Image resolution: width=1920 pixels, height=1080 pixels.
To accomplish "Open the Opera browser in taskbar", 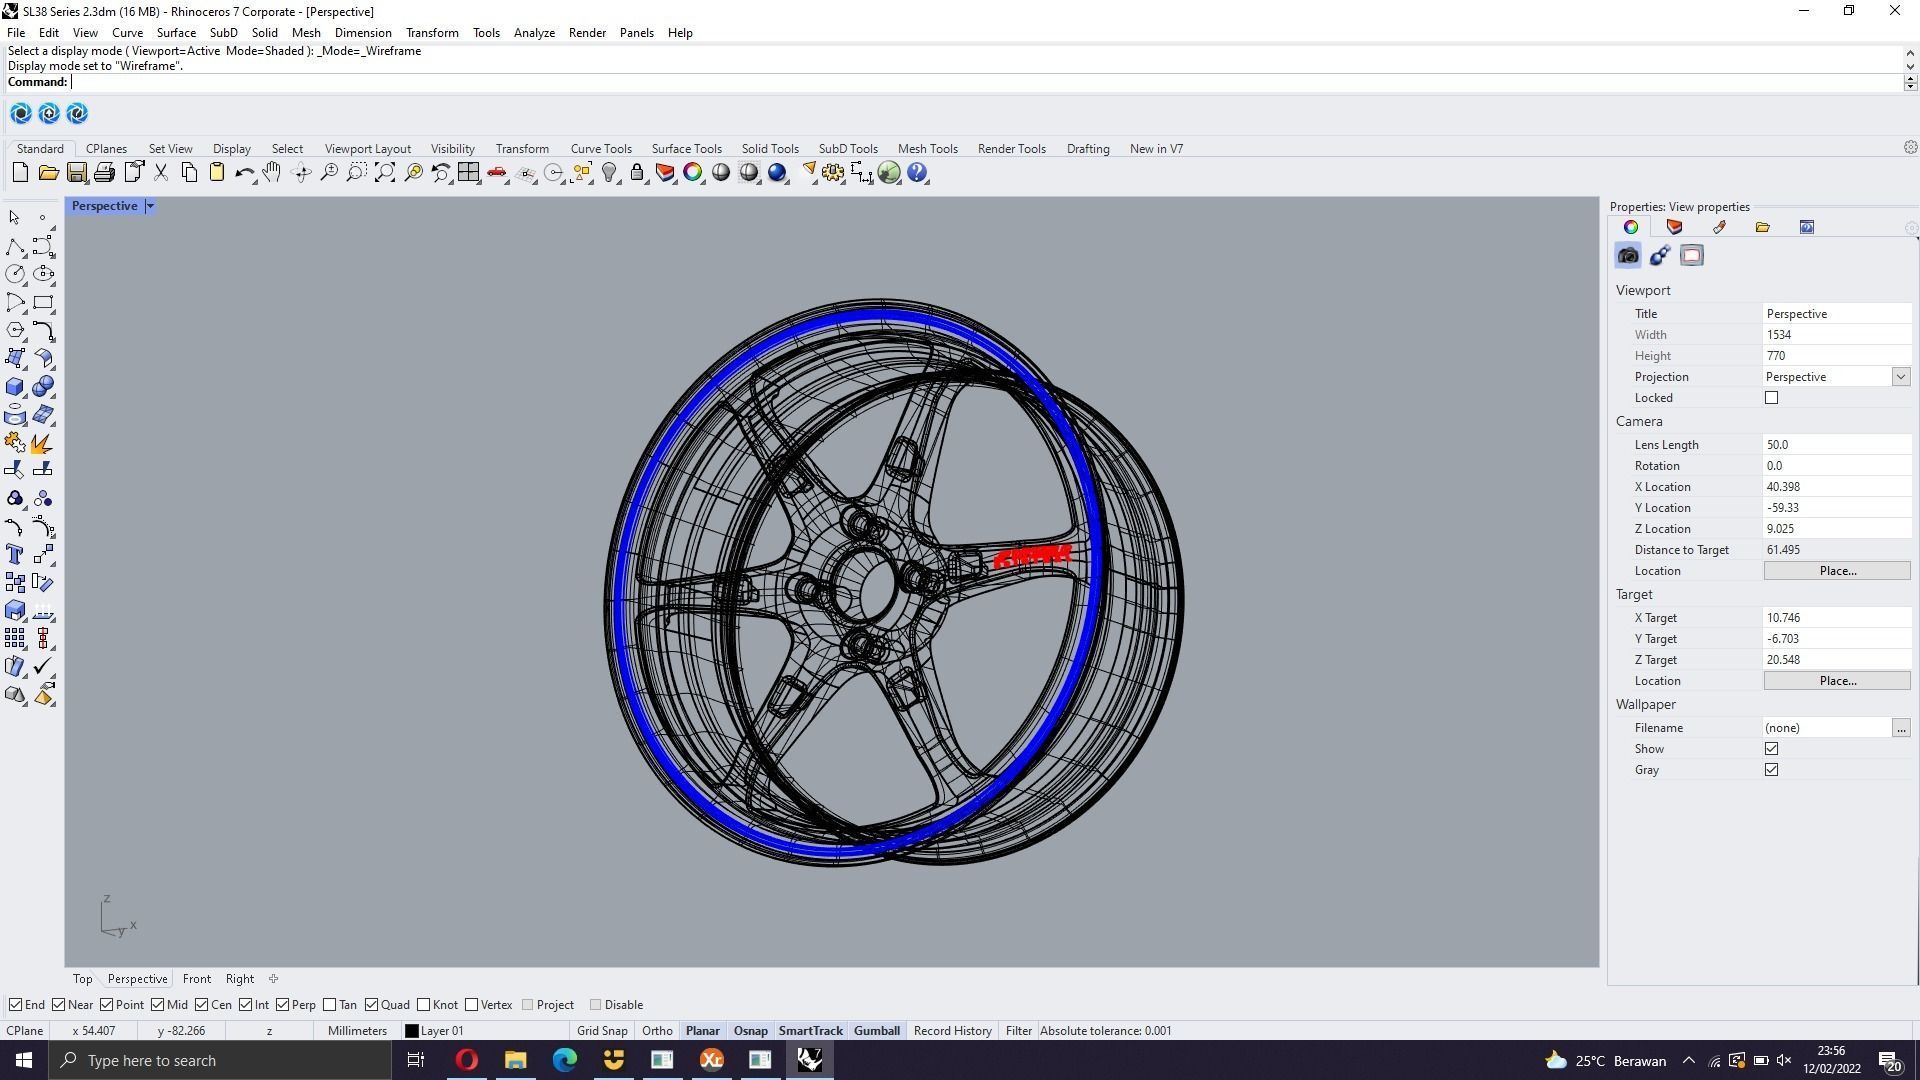I will point(467,1060).
